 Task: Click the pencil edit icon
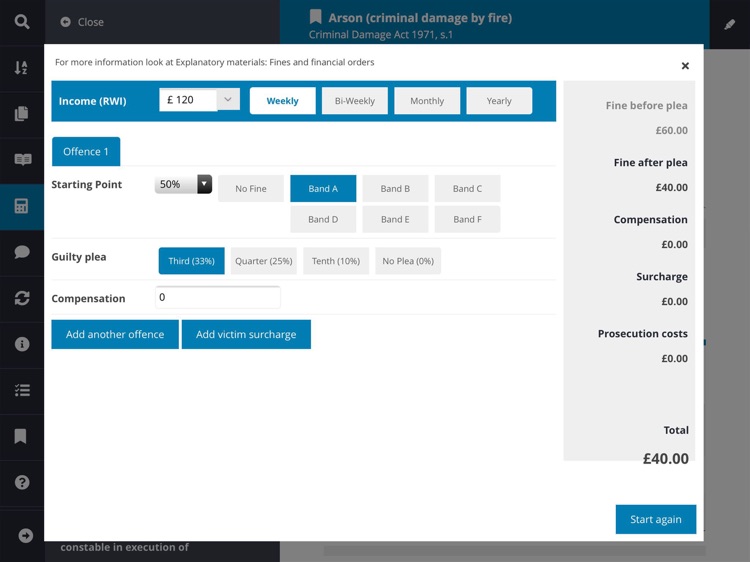(729, 24)
